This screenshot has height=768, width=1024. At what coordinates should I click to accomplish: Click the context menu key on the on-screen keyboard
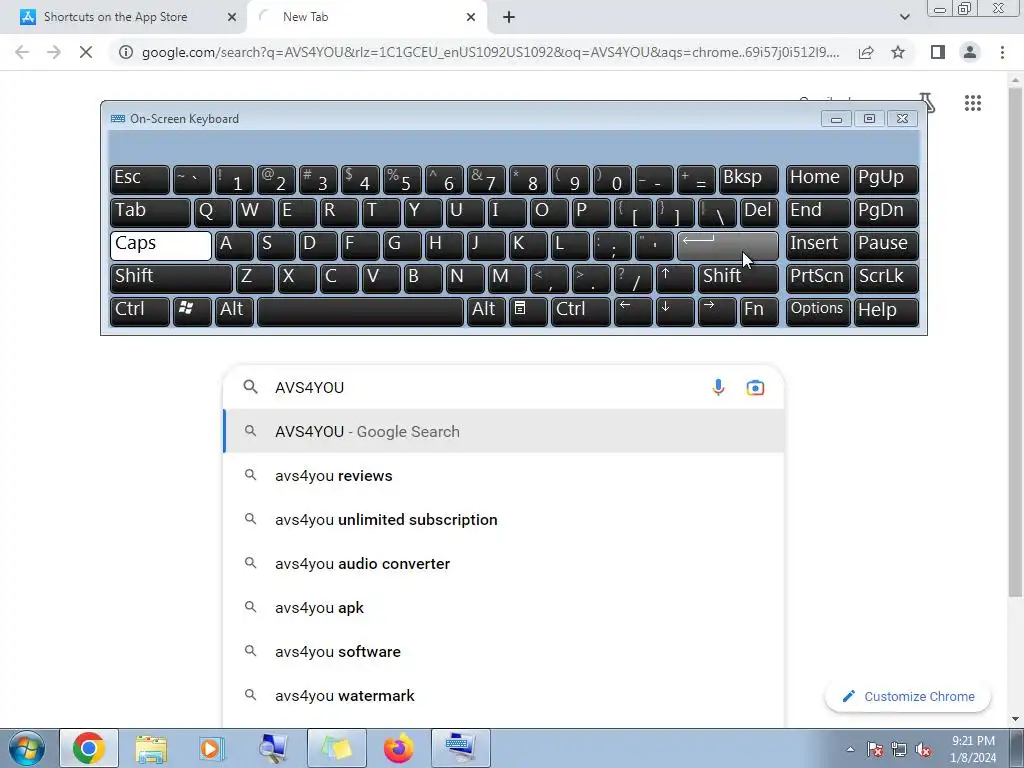pos(528,310)
